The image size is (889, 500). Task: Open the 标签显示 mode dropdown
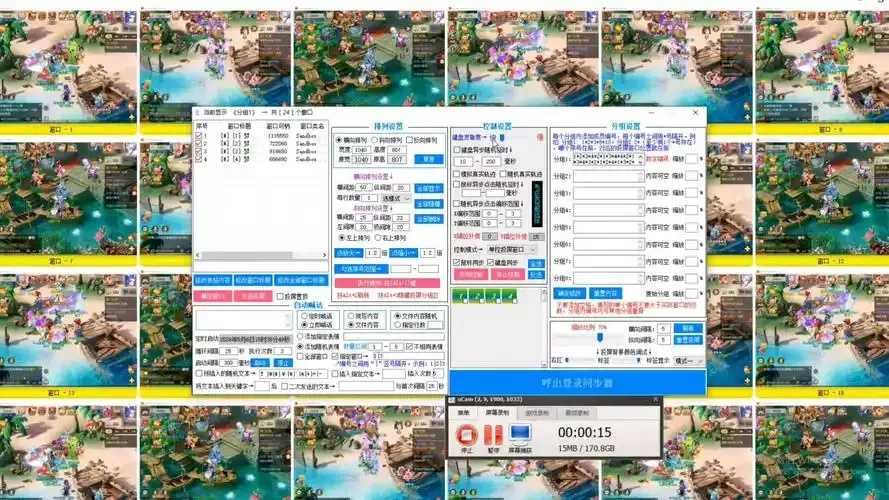click(x=688, y=361)
